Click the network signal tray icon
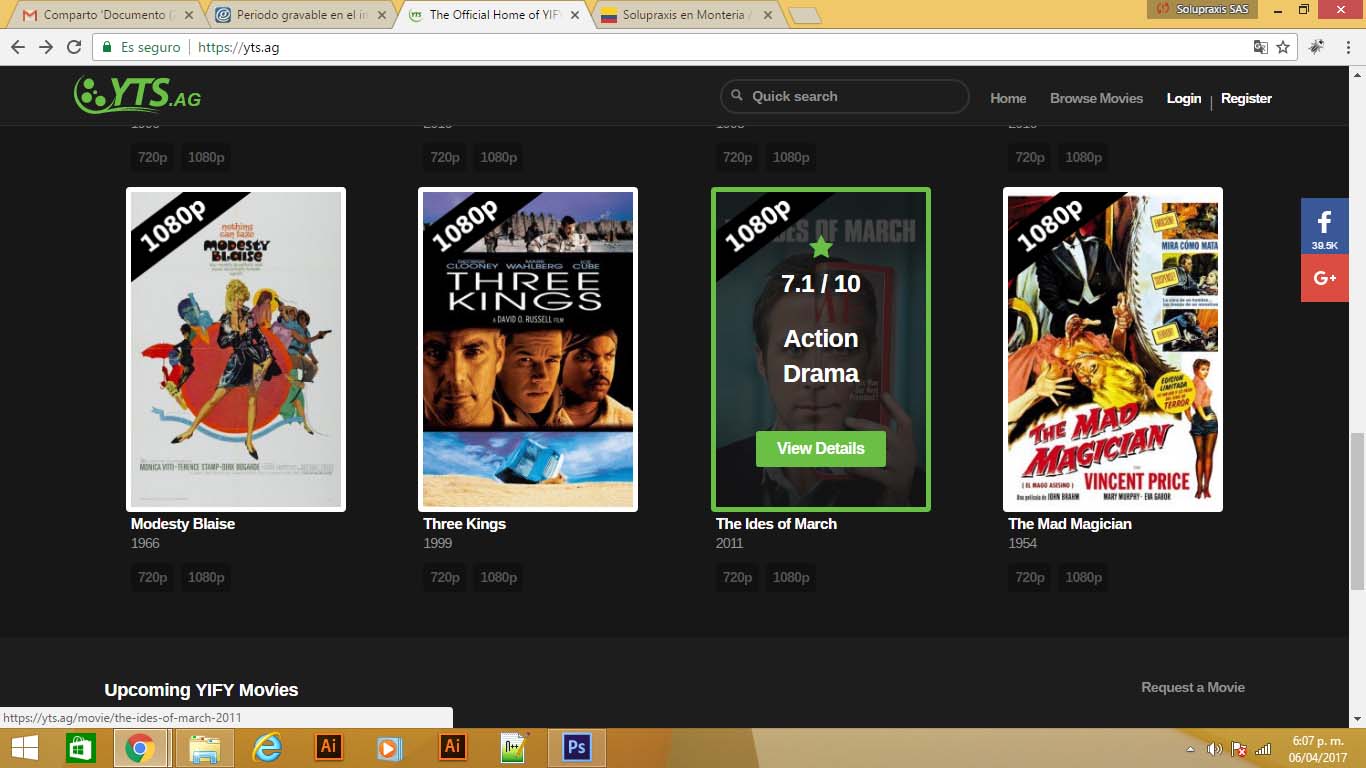The width and height of the screenshot is (1366, 768). (1263, 749)
